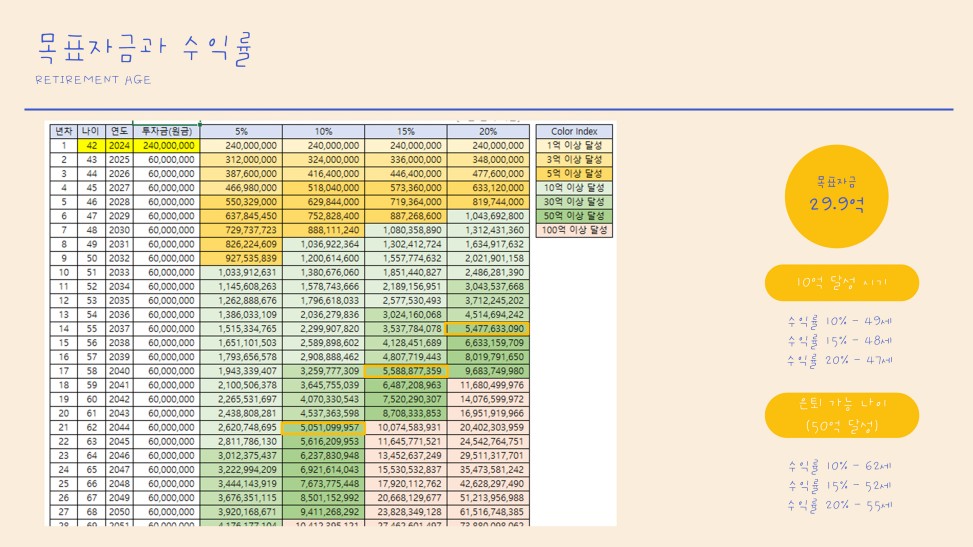973x547 pixels.
Task: Click the 년차 column header
Action: pyautogui.click(x=62, y=131)
